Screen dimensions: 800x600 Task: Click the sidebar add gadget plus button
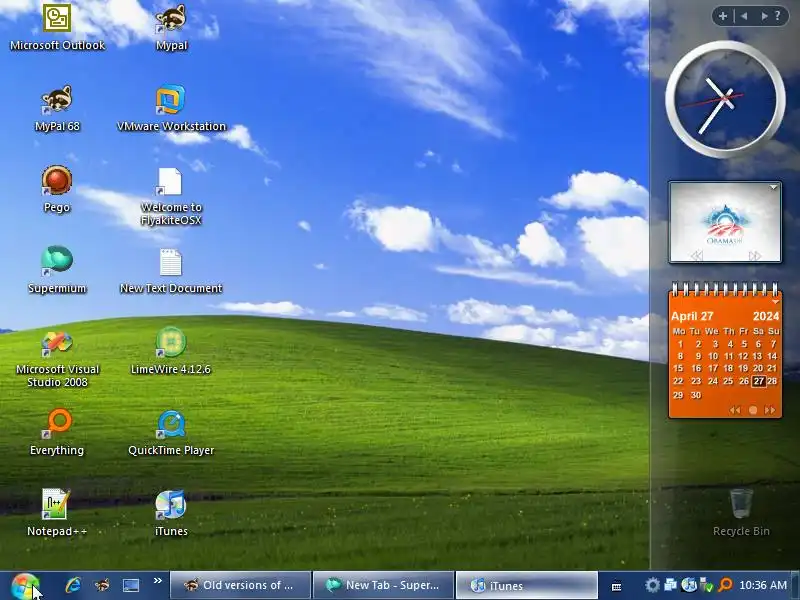[723, 16]
